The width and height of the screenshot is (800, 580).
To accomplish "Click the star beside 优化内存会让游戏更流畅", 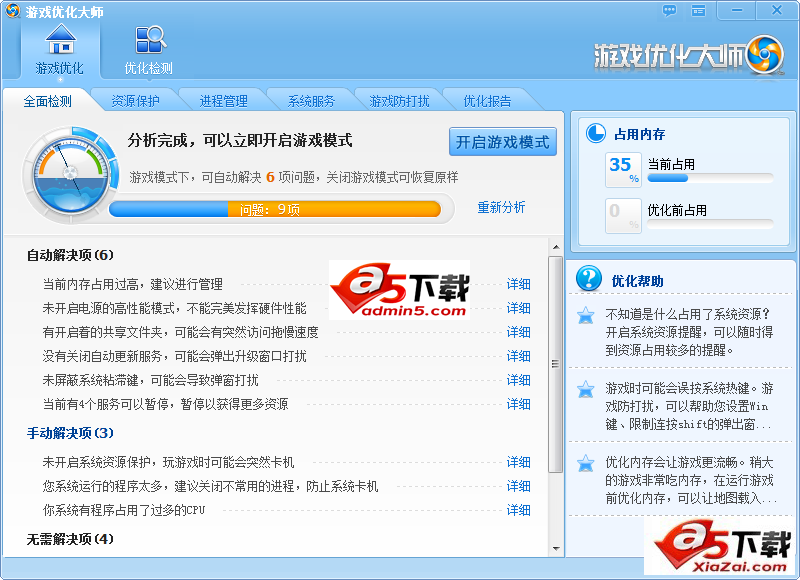I will [x=586, y=464].
